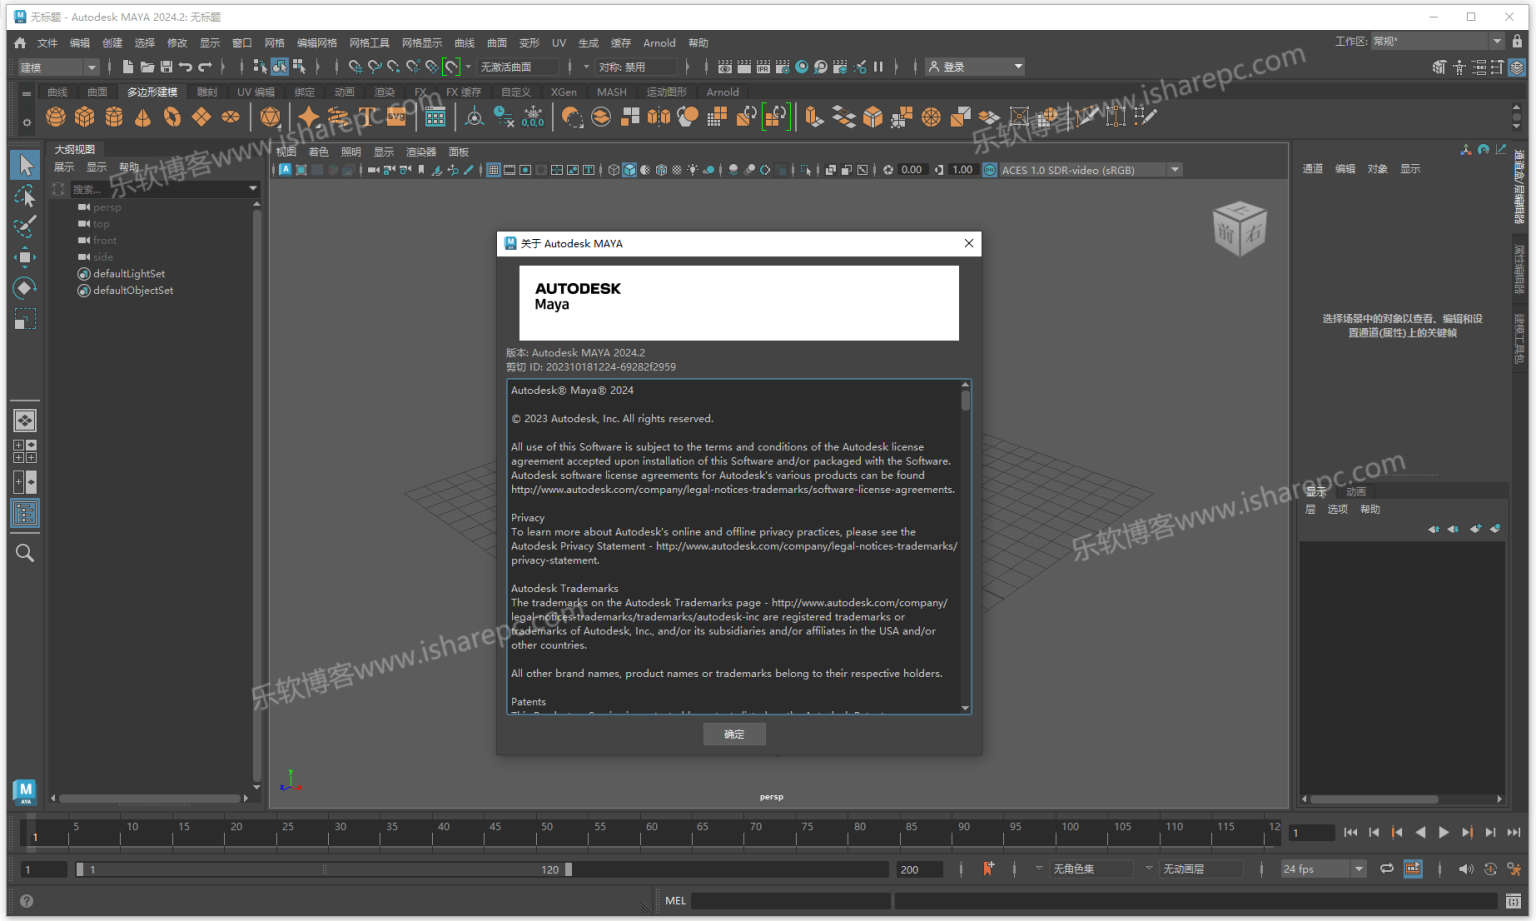
Task: Switch to the 雕刻 shelf tab
Action: [x=206, y=92]
